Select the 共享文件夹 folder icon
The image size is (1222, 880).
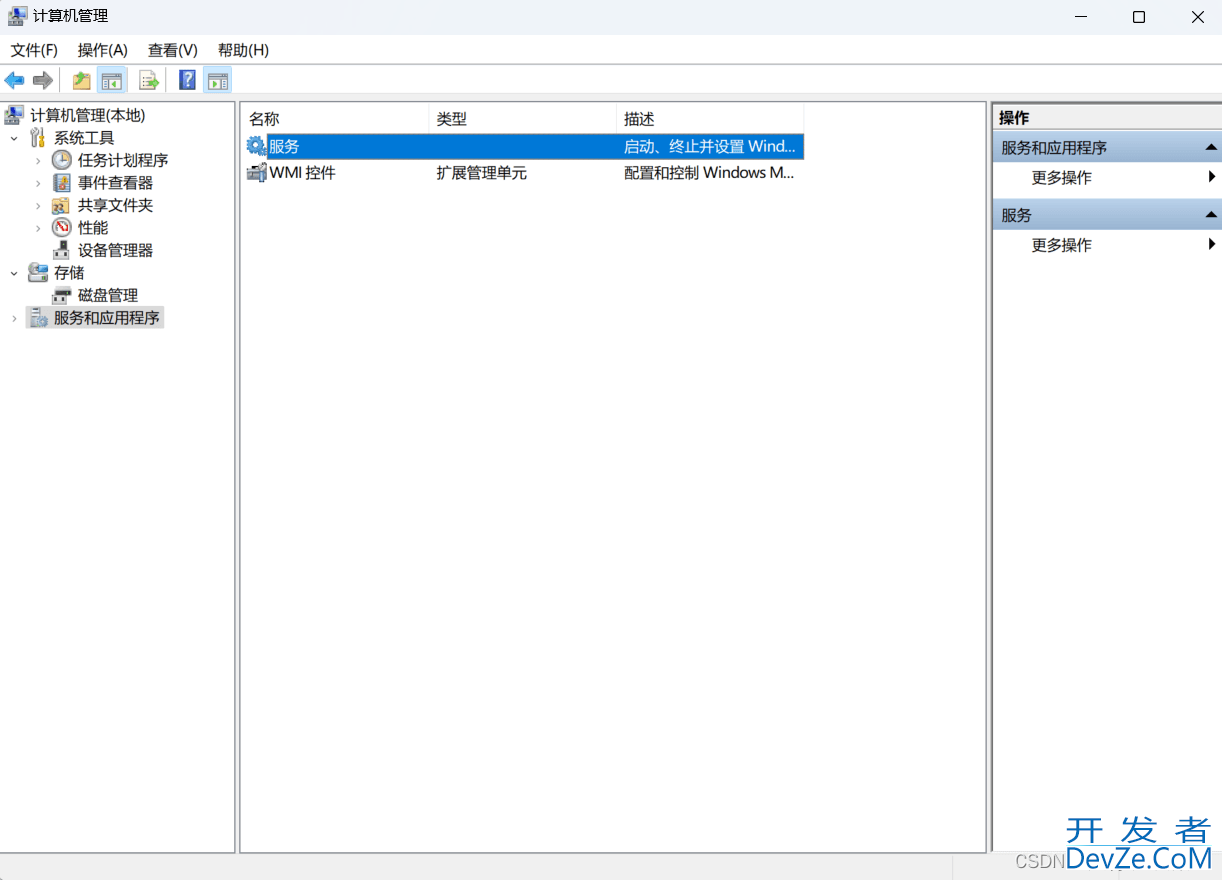coord(62,205)
